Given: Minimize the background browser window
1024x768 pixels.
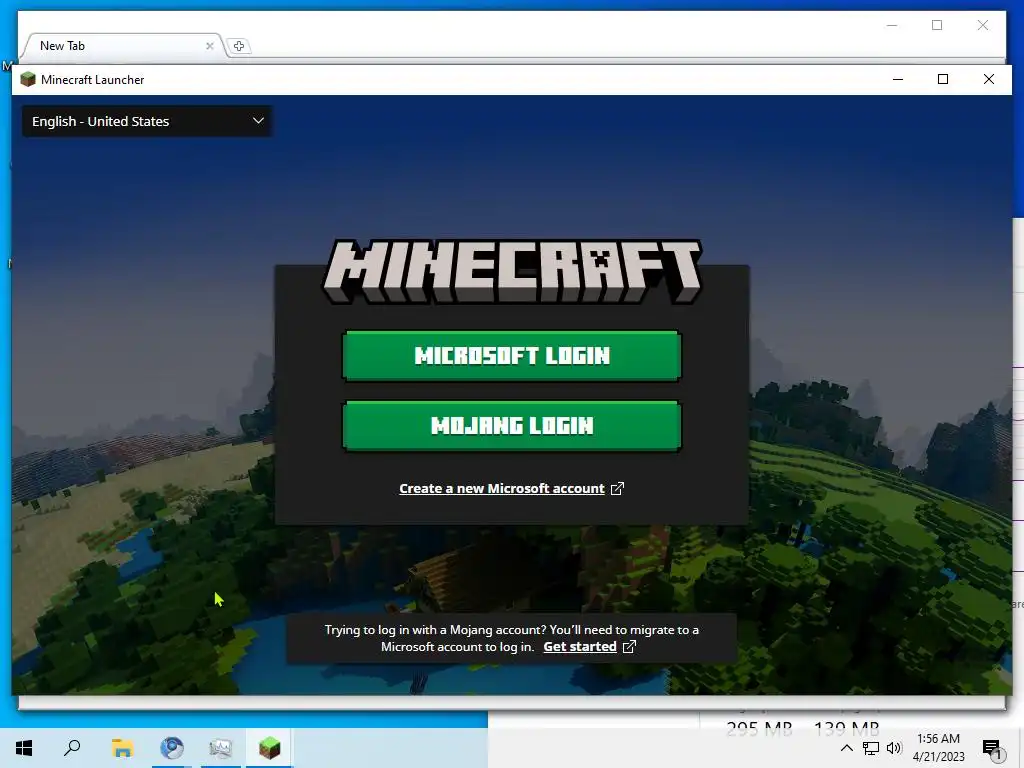Looking at the screenshot, I should click(892, 25).
